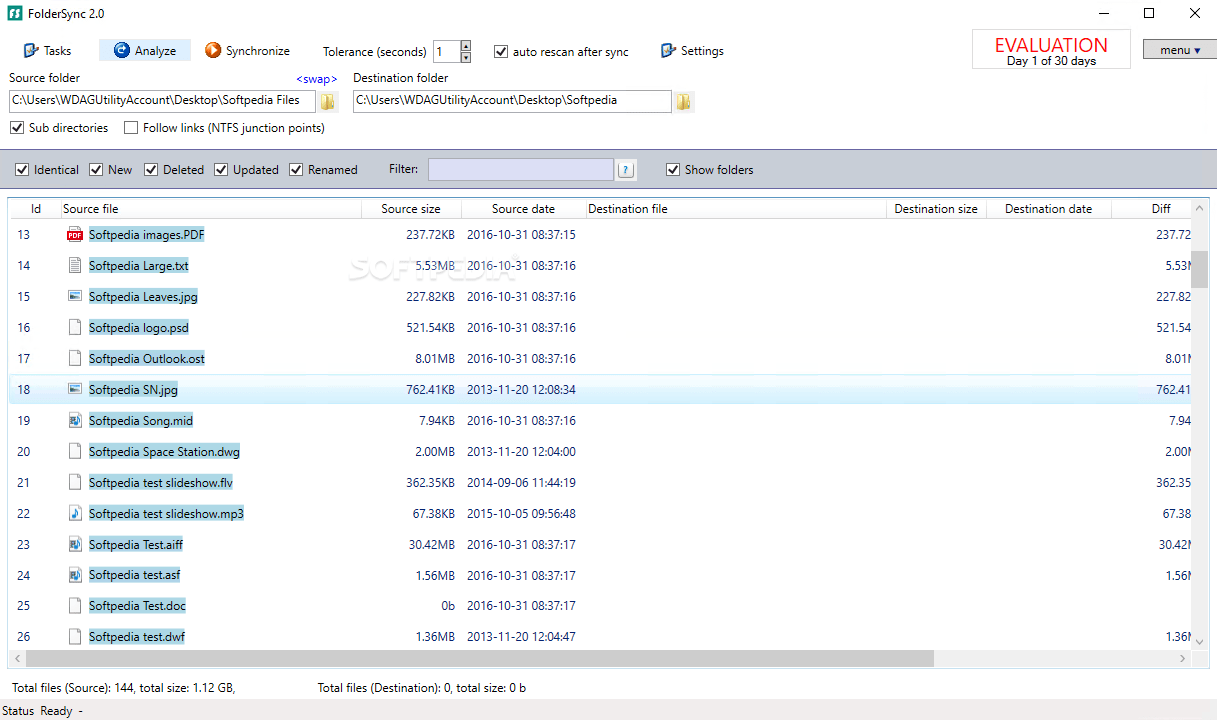Screen dimensions: 1217x720
Task: Select Softpedia Leaves.jpg file name
Action: (x=144, y=297)
